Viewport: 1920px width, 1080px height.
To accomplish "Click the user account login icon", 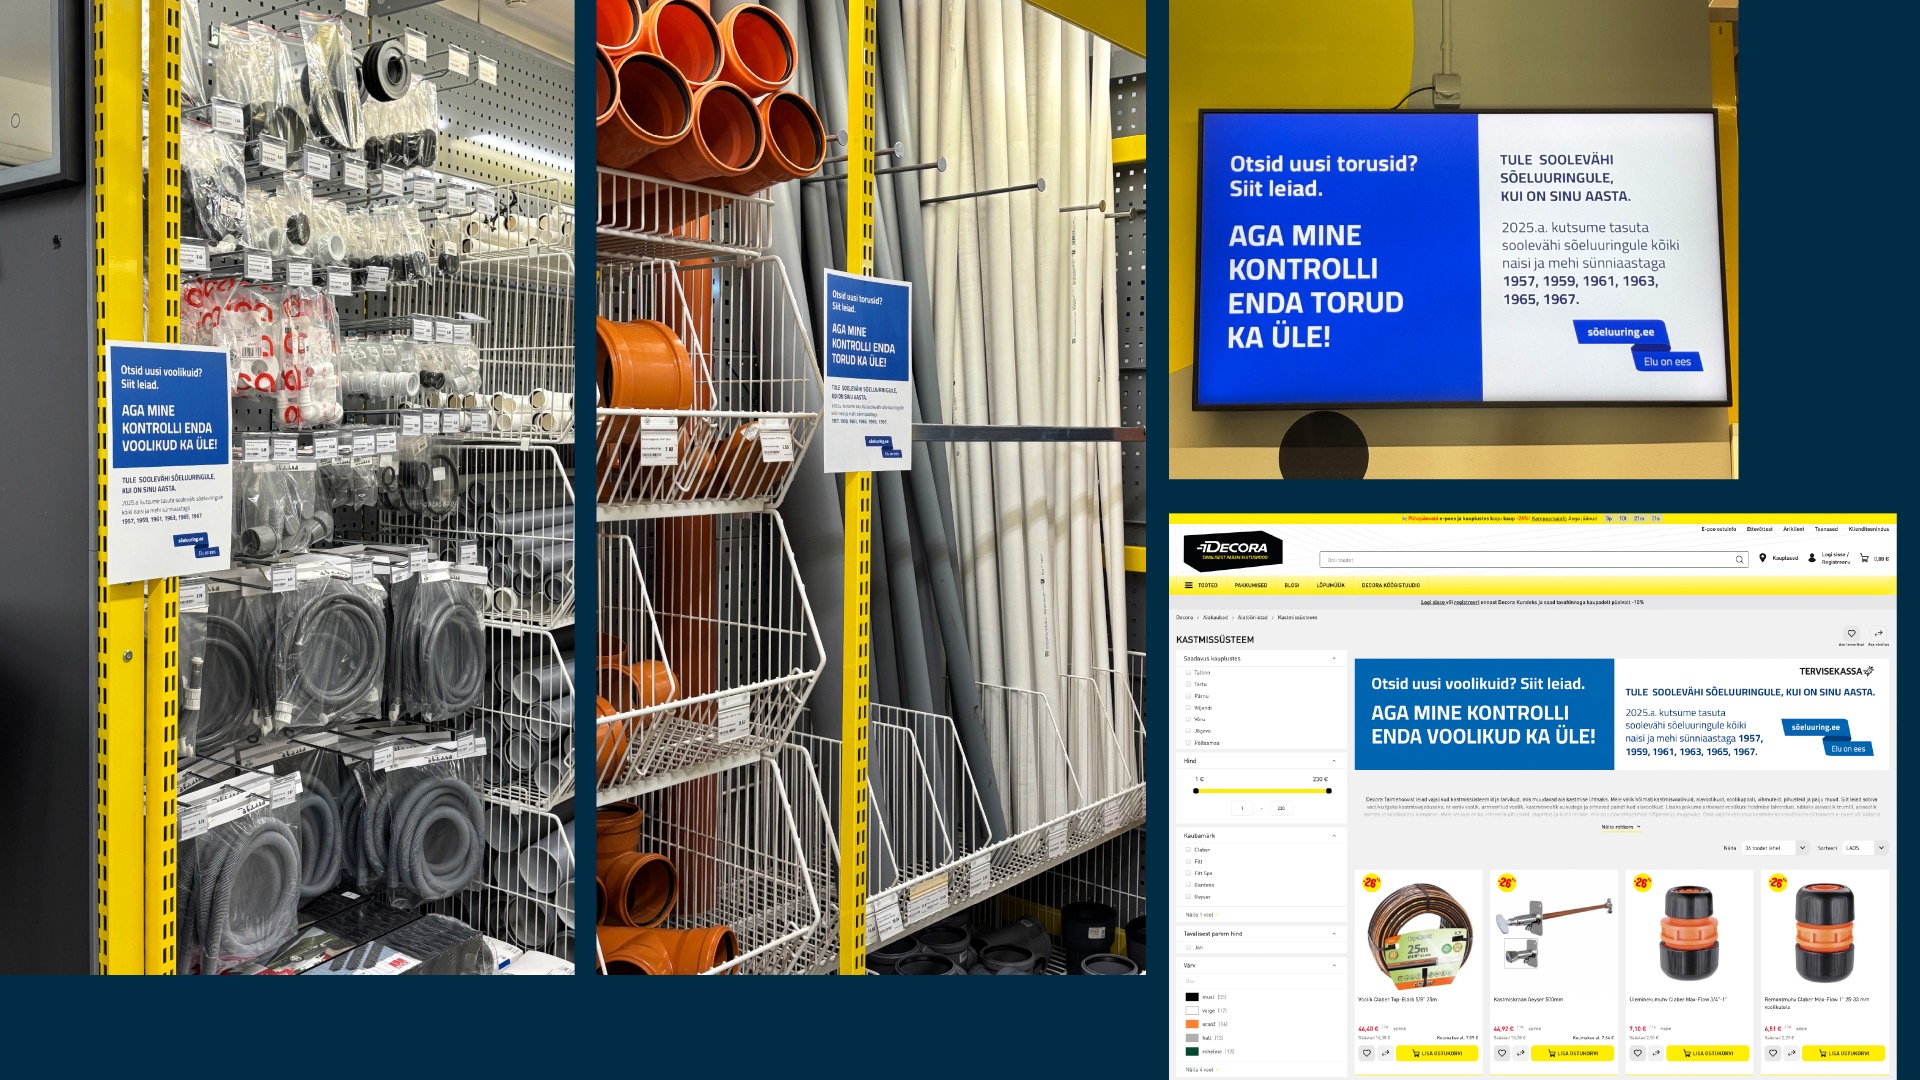I will pyautogui.click(x=1812, y=558).
